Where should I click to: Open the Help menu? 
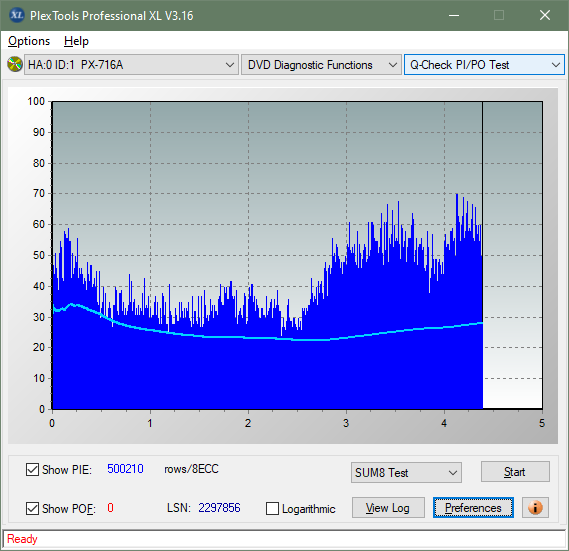tap(76, 41)
